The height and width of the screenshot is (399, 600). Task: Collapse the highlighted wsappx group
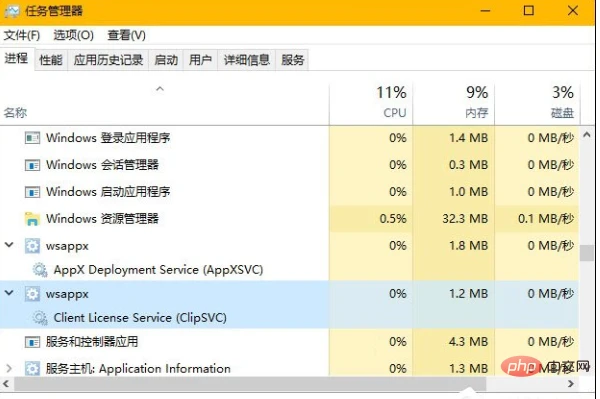tap(9, 293)
